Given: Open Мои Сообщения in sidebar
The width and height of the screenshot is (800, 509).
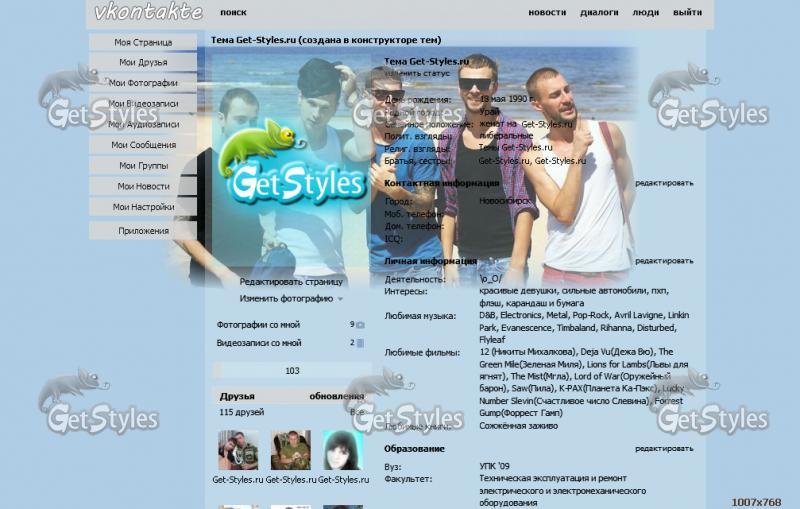Looking at the screenshot, I should click(143, 145).
